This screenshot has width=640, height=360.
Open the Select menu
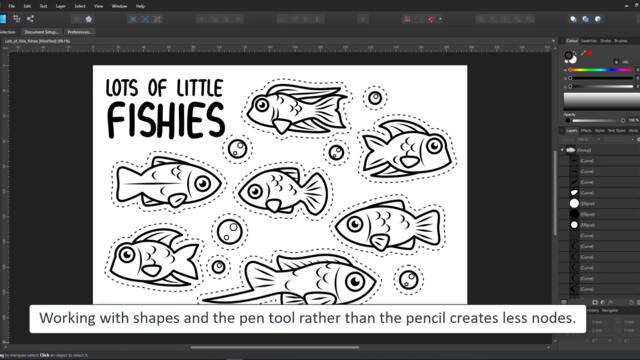coord(80,6)
